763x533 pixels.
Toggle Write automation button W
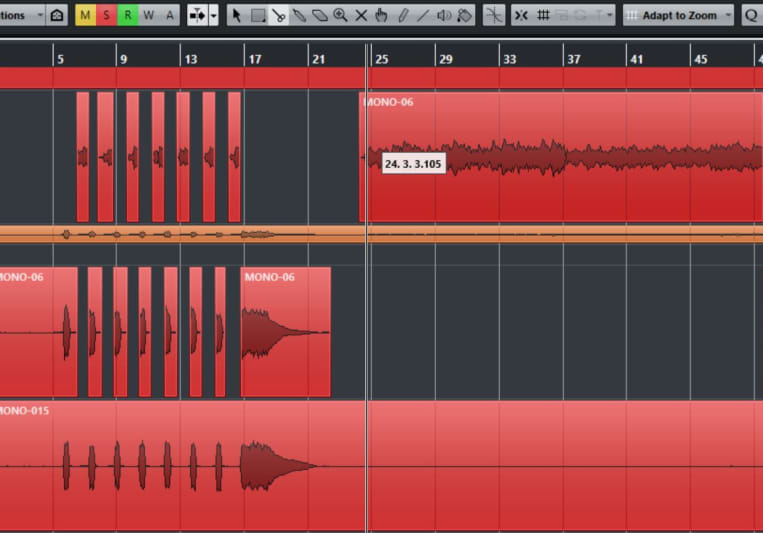(x=148, y=15)
